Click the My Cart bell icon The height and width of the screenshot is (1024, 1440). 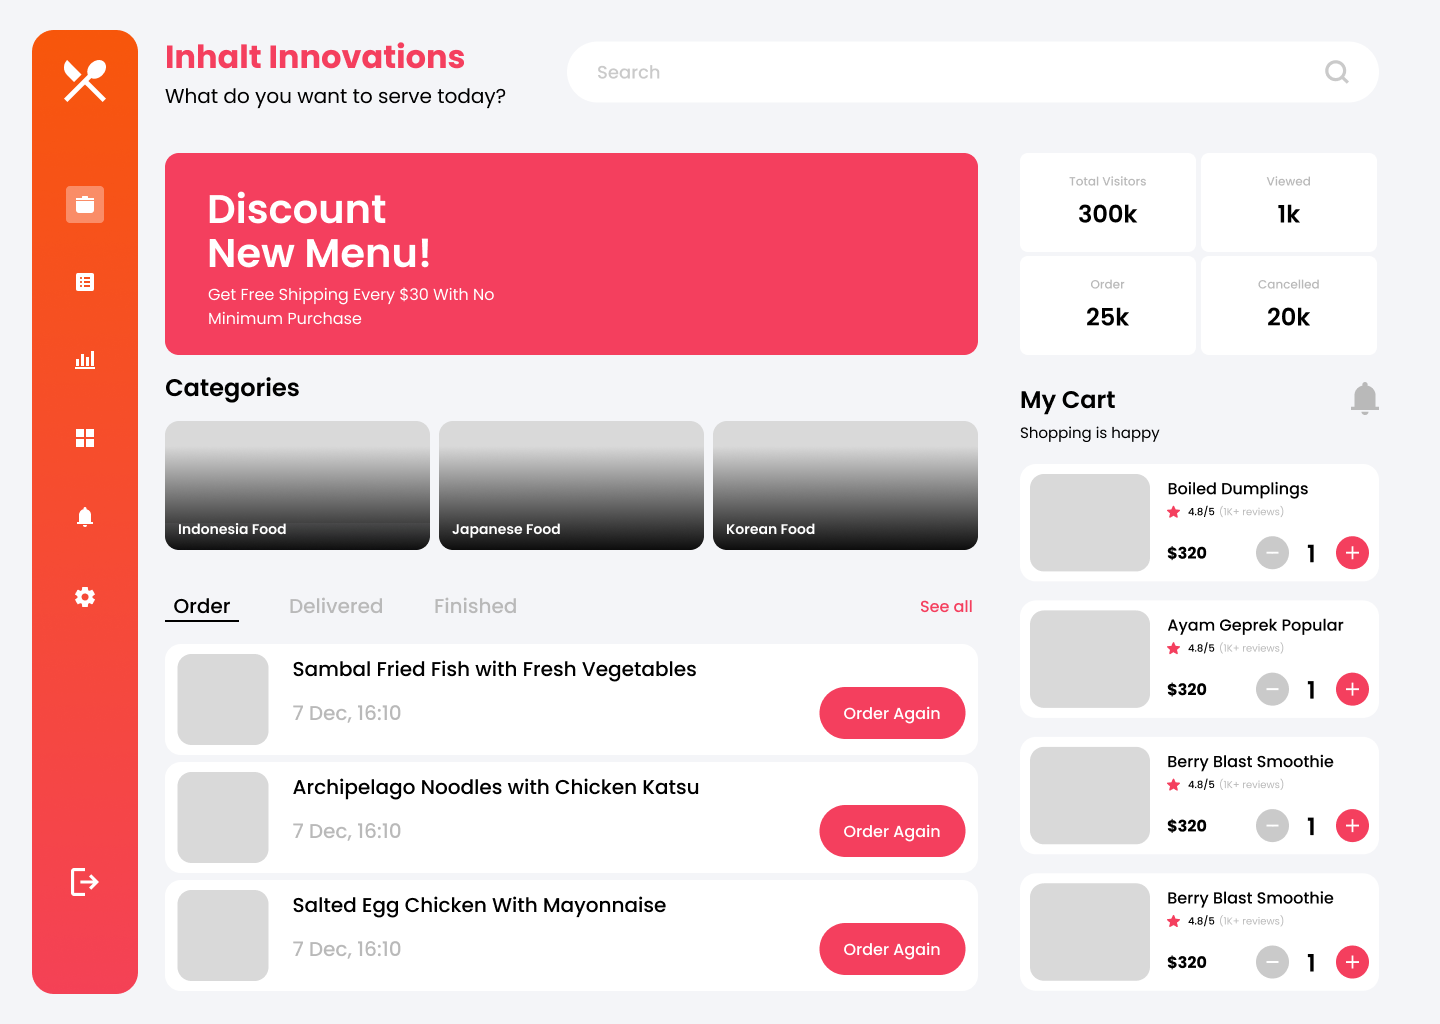pyautogui.click(x=1364, y=398)
